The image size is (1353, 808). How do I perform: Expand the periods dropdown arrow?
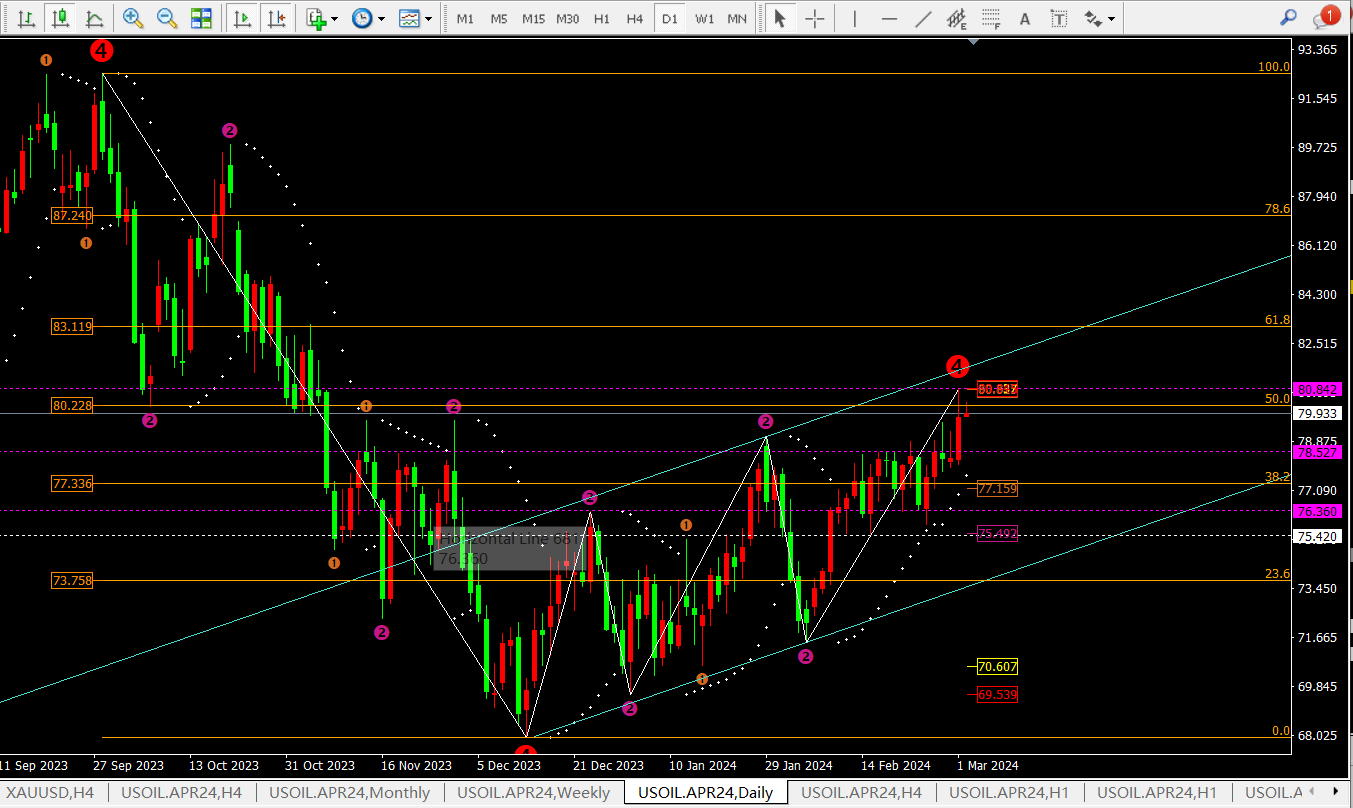tap(380, 18)
